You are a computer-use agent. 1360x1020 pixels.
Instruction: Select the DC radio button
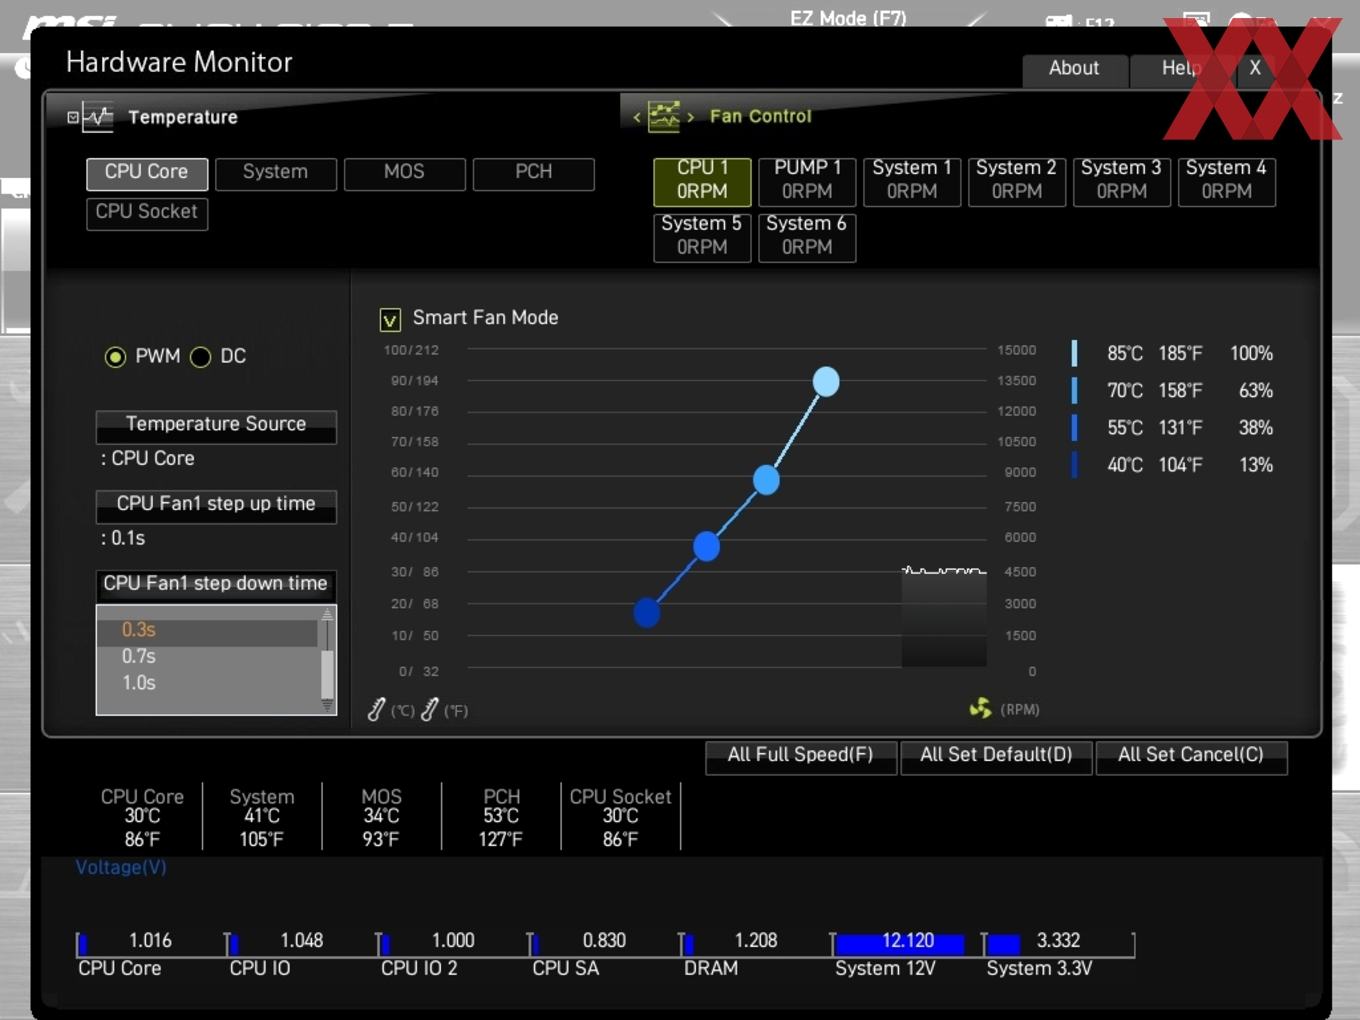click(x=200, y=357)
